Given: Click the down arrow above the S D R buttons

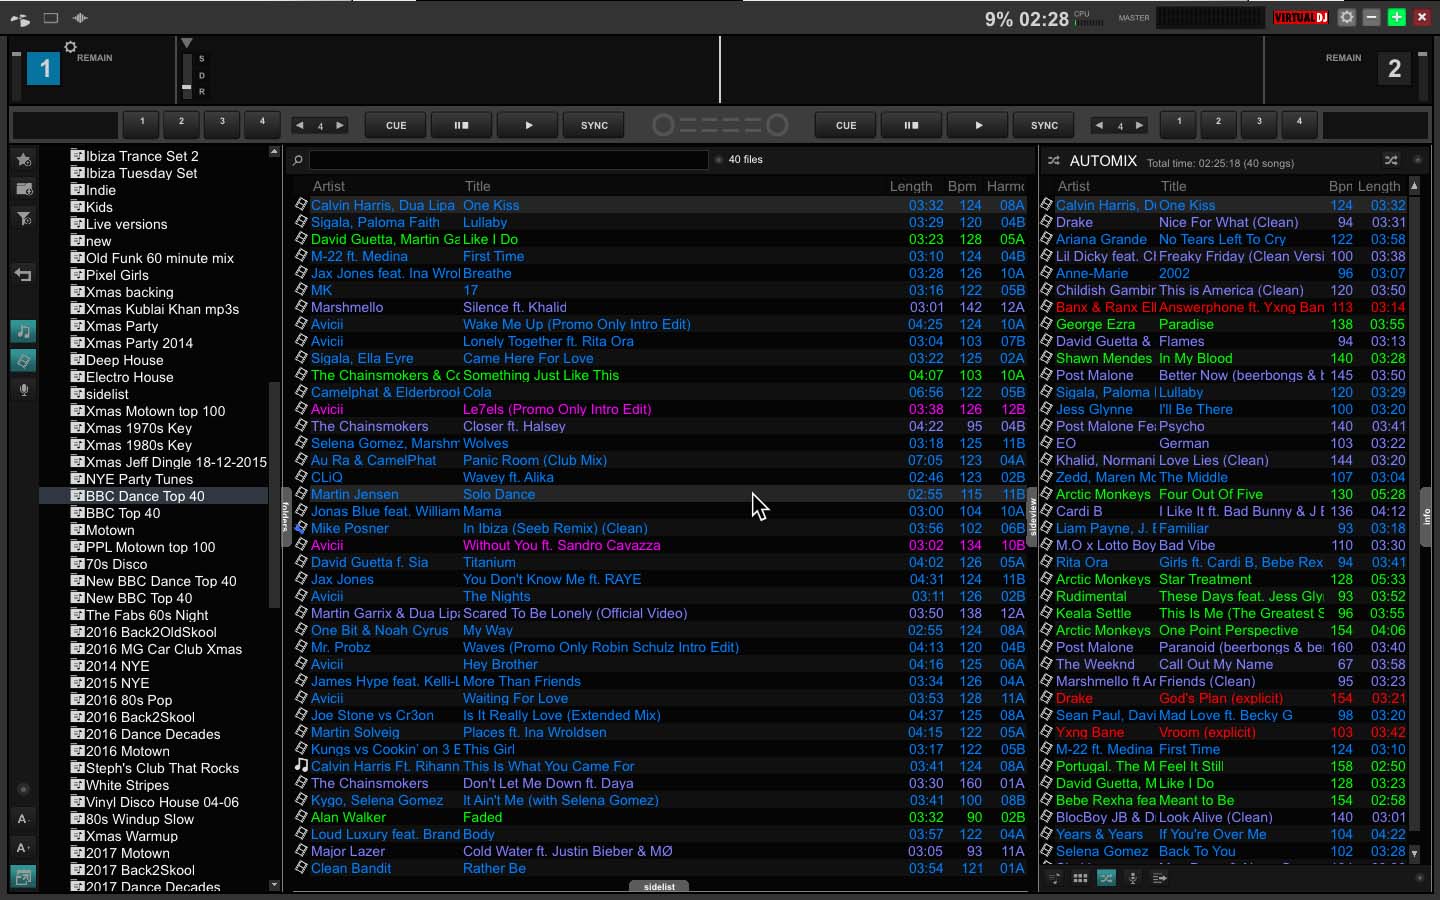Looking at the screenshot, I should pos(187,43).
